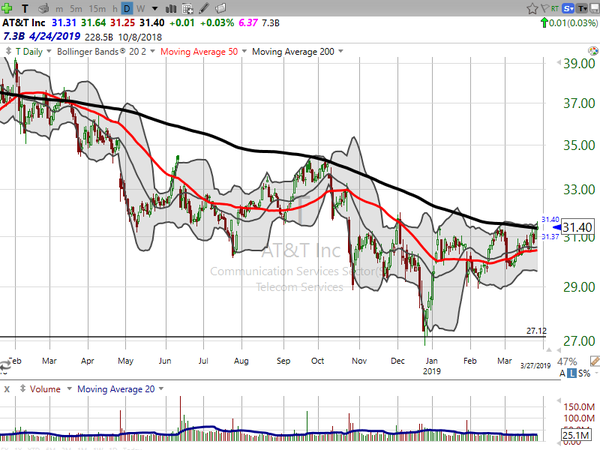The width and height of the screenshot is (600, 450).
Task: Switch to the 15m timeframe
Action: [97, 8]
